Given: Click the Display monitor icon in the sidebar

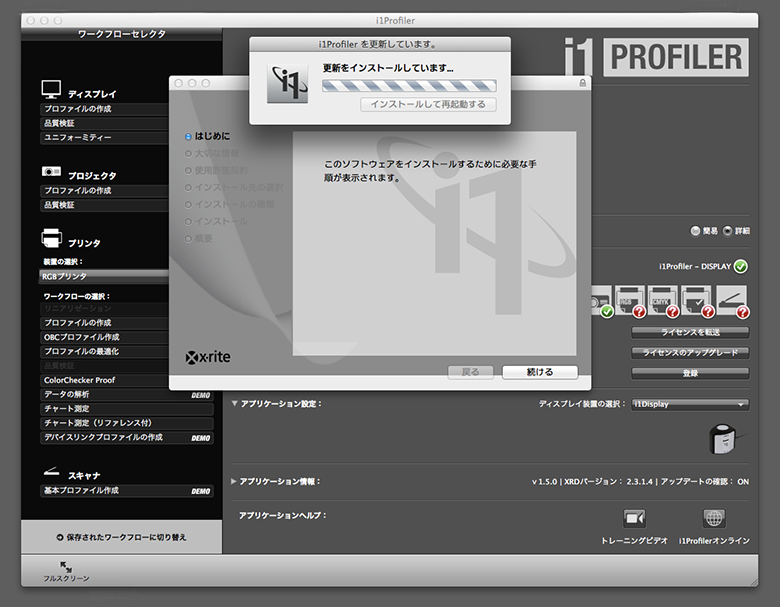Looking at the screenshot, I should pos(52,90).
